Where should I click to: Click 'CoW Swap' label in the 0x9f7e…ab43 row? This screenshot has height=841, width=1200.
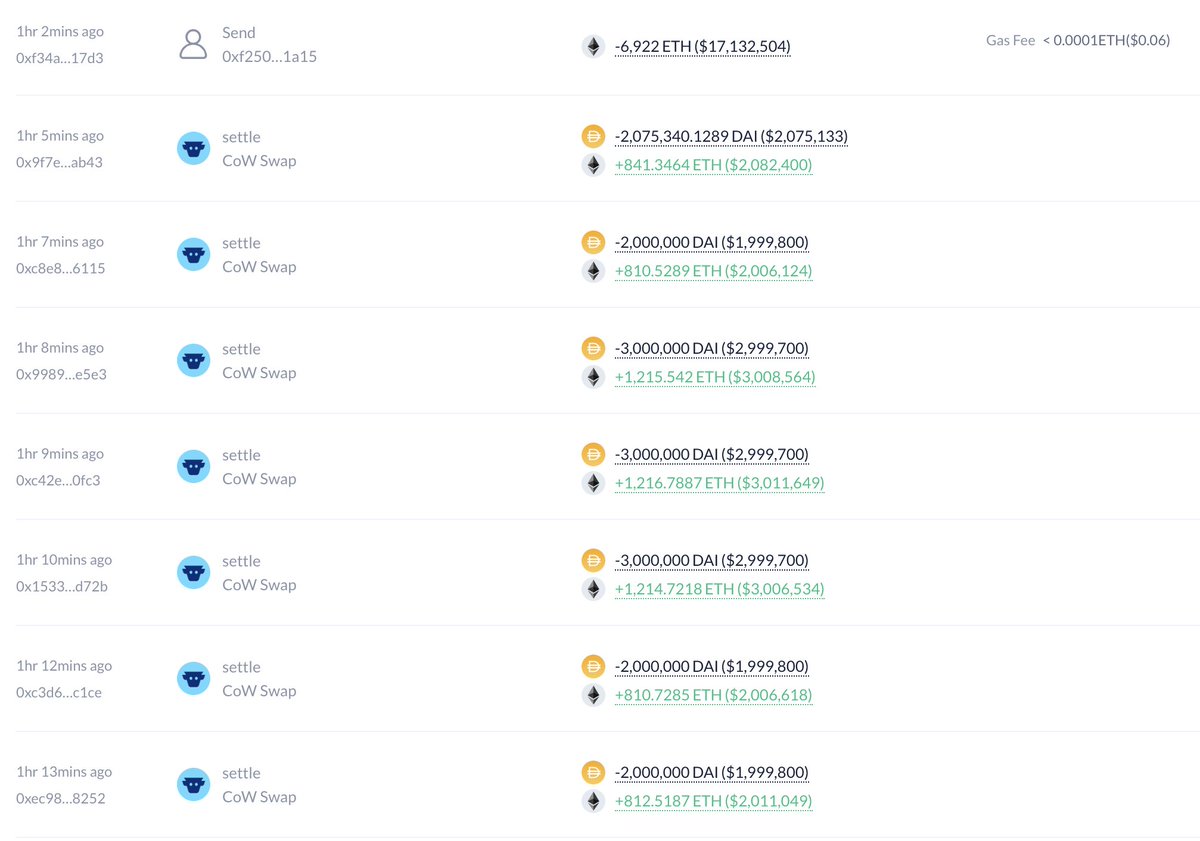(259, 160)
